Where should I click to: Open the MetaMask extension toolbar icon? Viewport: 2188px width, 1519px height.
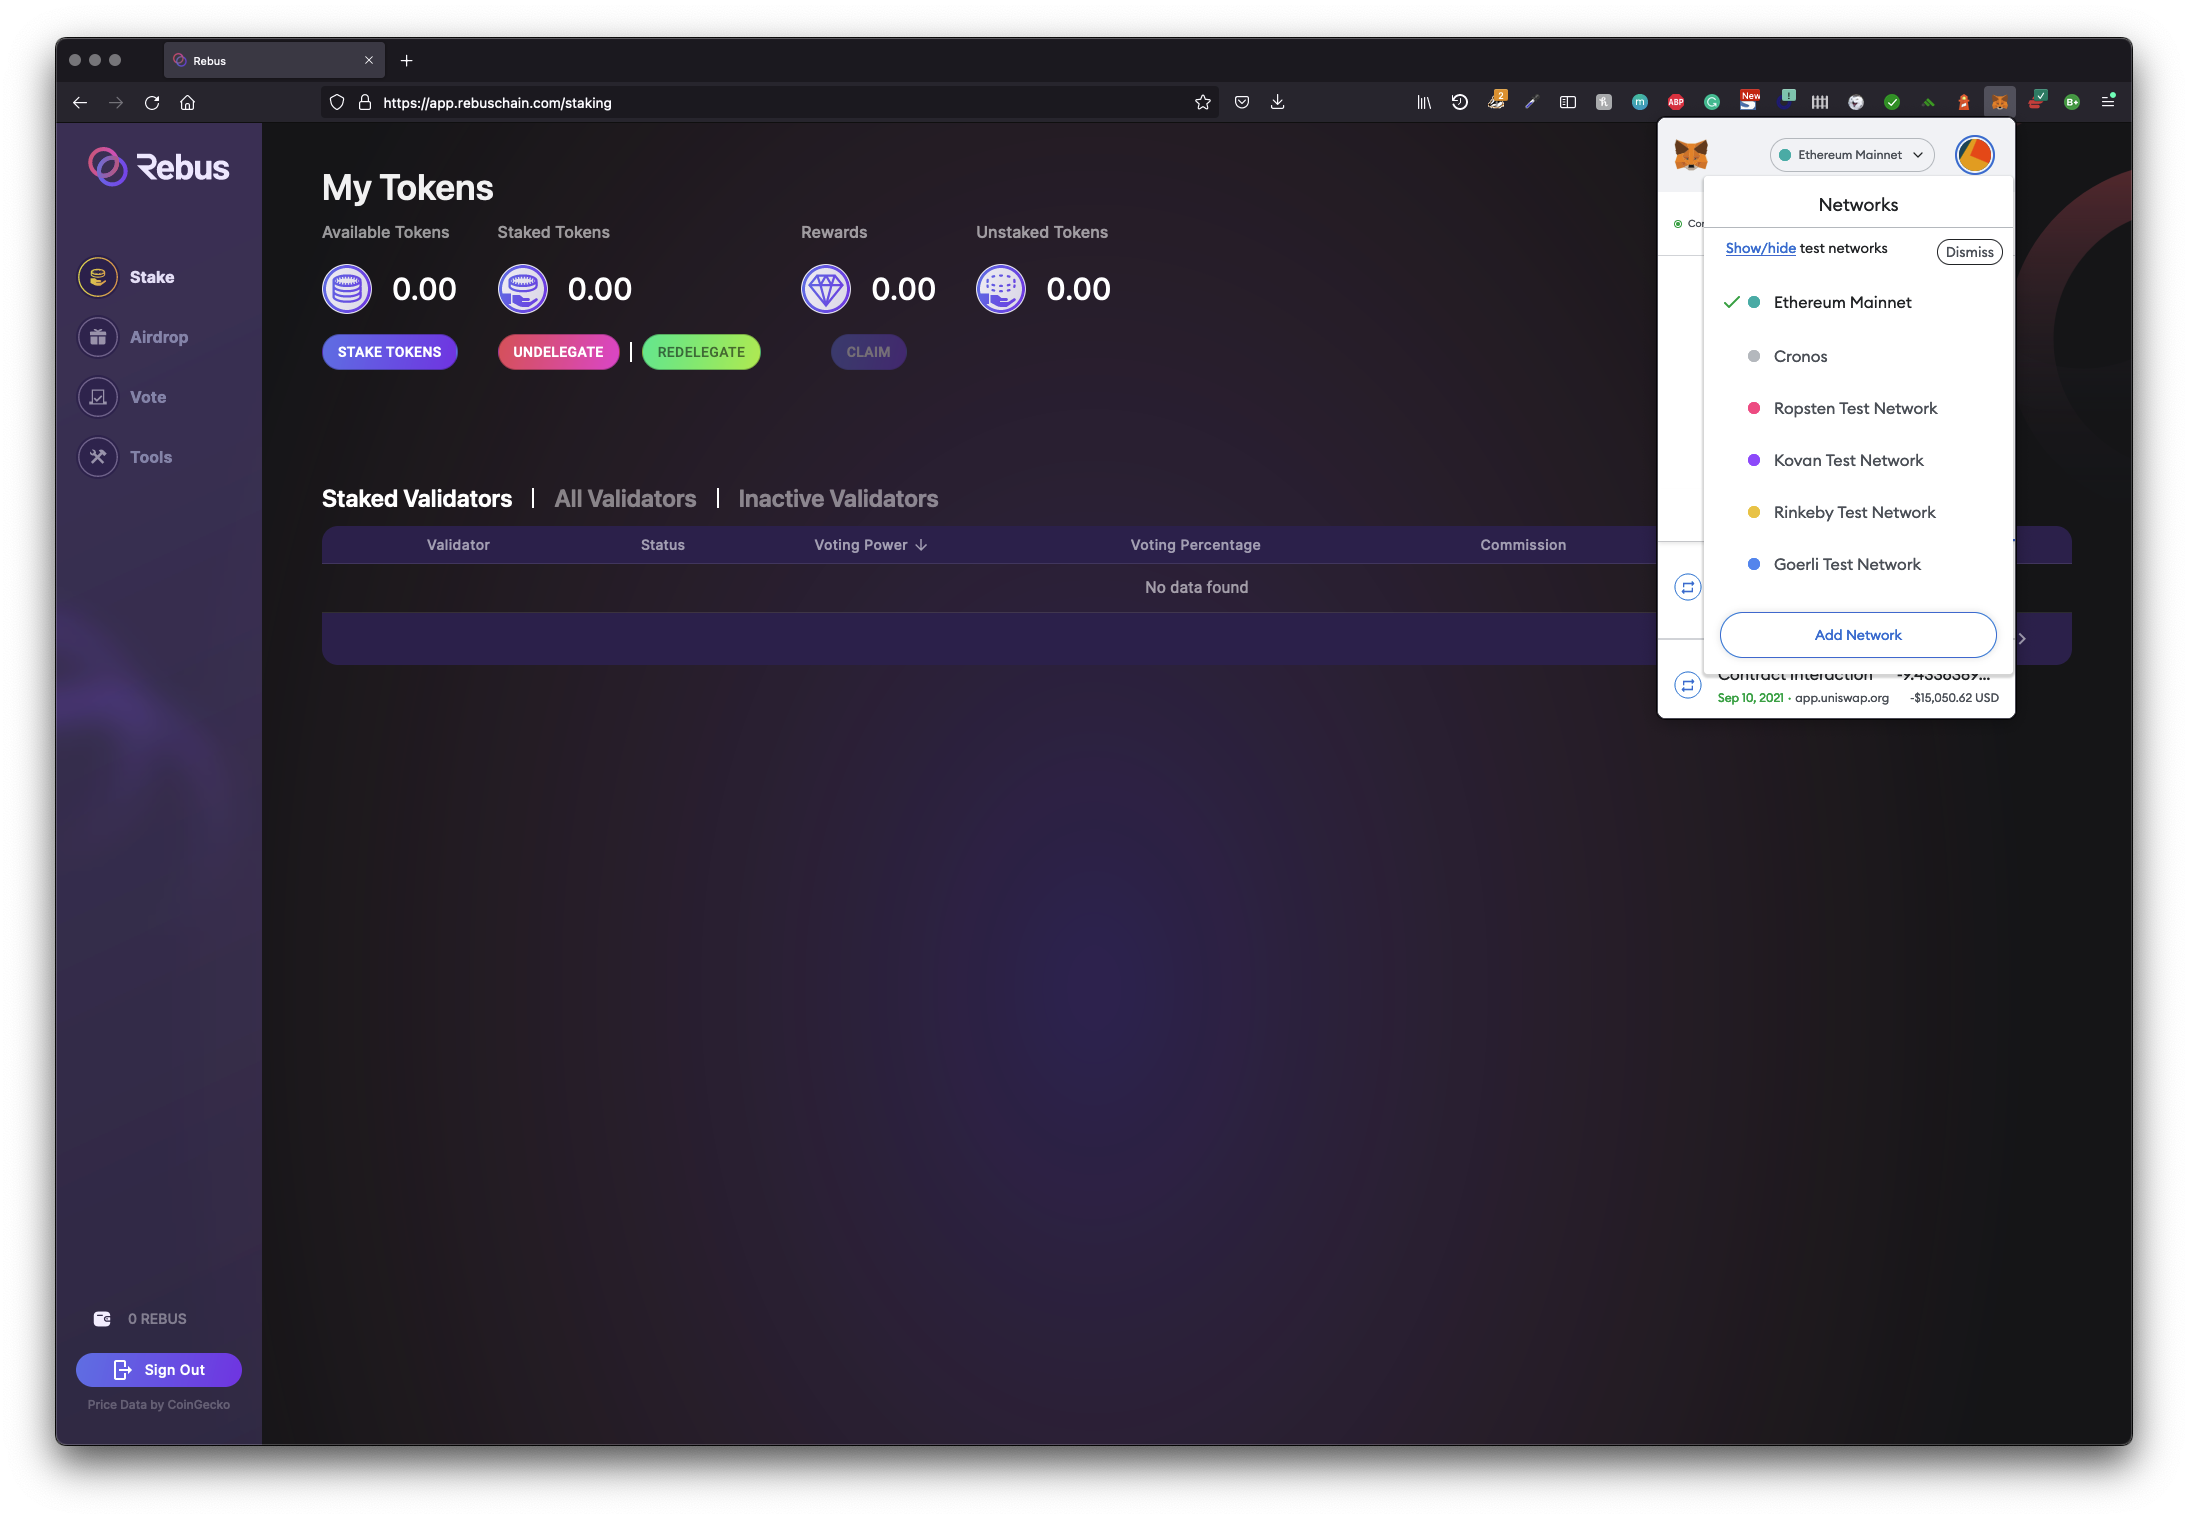[x=1999, y=102]
